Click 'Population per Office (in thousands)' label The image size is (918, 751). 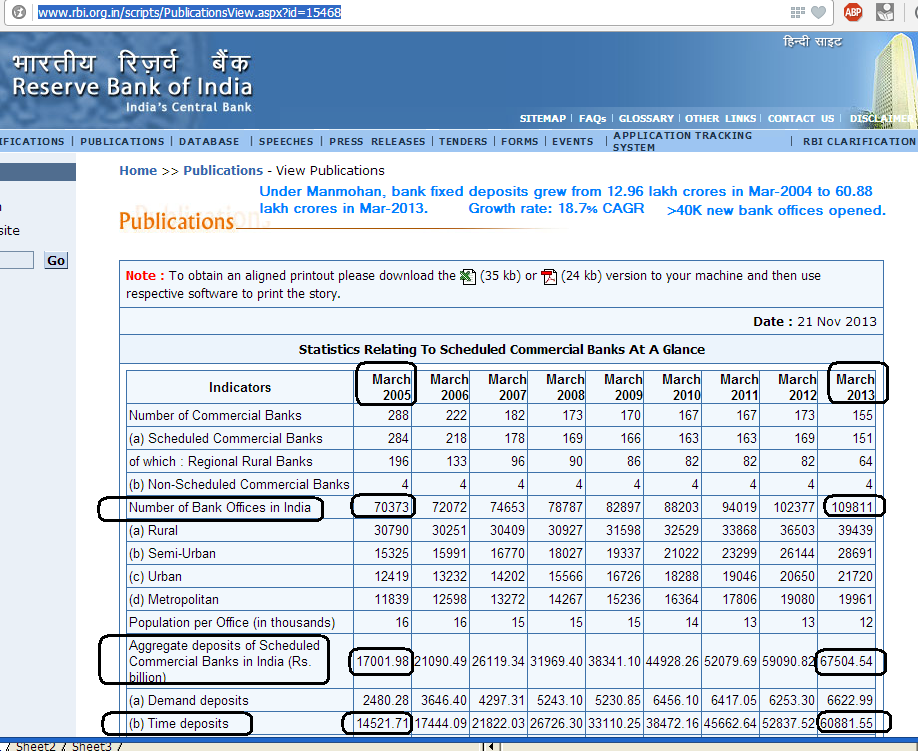pyautogui.click(x=232, y=622)
